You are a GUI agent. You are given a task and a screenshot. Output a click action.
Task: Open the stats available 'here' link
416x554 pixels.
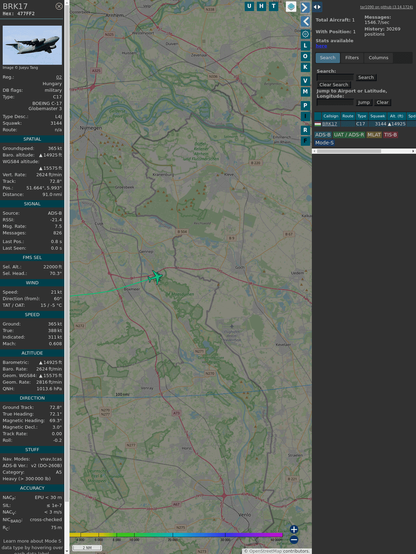(x=321, y=46)
